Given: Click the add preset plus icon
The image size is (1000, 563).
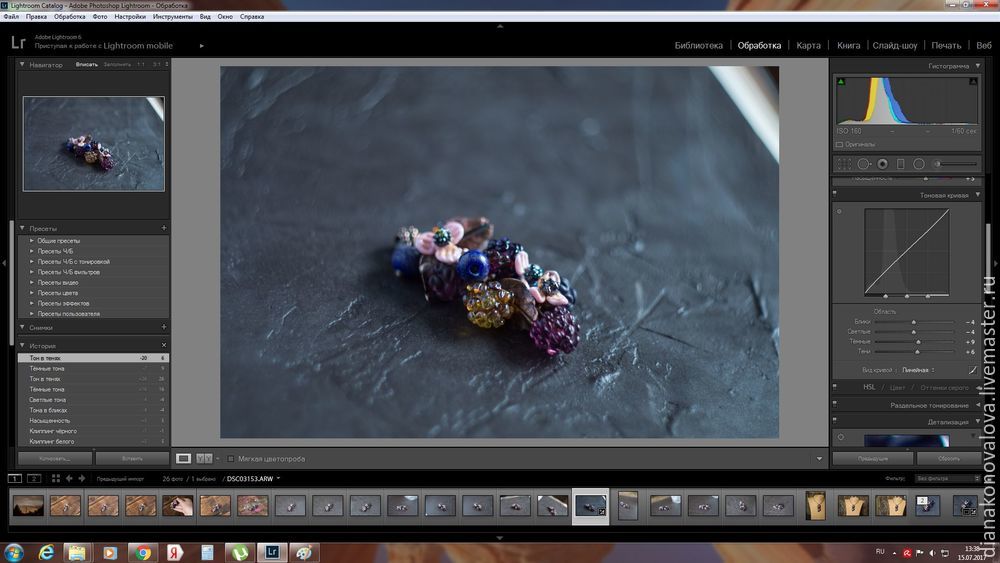Looking at the screenshot, I should (164, 228).
